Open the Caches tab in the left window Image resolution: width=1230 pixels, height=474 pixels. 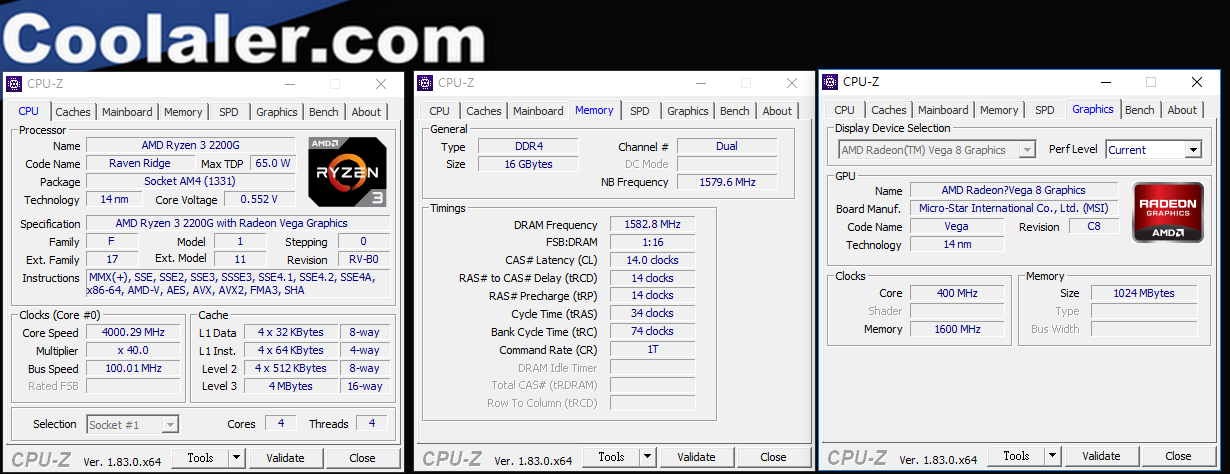click(73, 112)
